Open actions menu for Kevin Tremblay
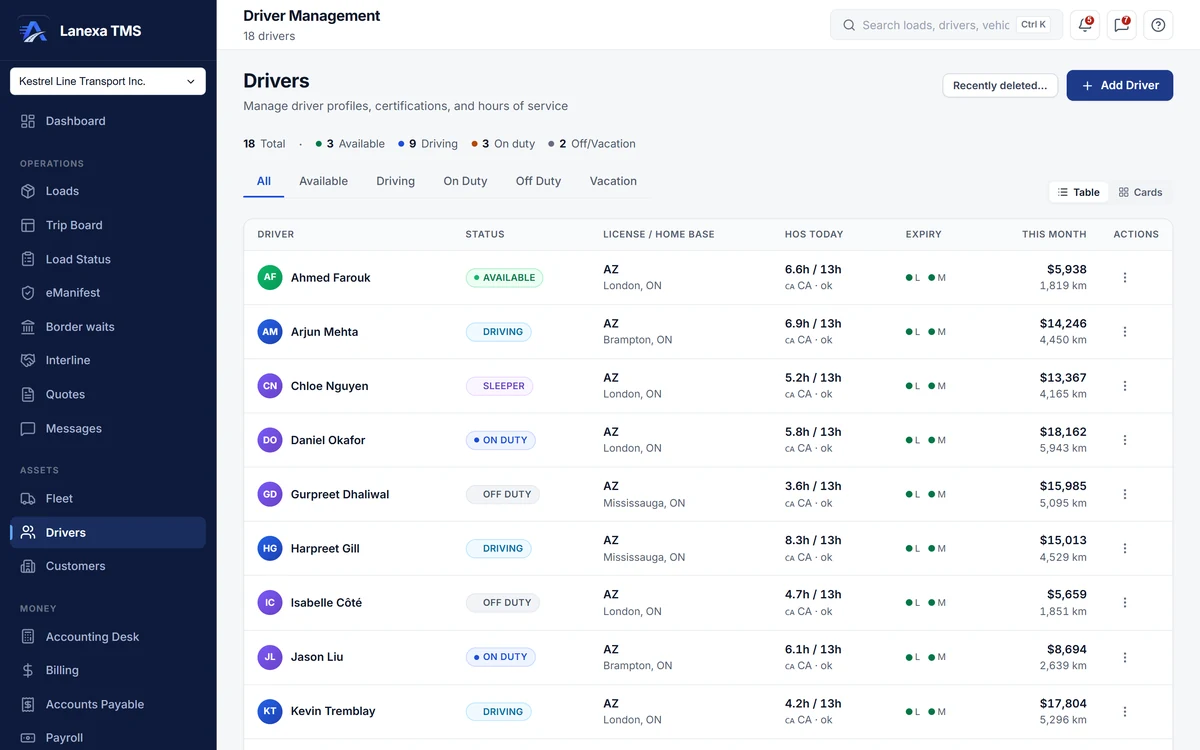This screenshot has width=1200, height=750. (x=1125, y=711)
